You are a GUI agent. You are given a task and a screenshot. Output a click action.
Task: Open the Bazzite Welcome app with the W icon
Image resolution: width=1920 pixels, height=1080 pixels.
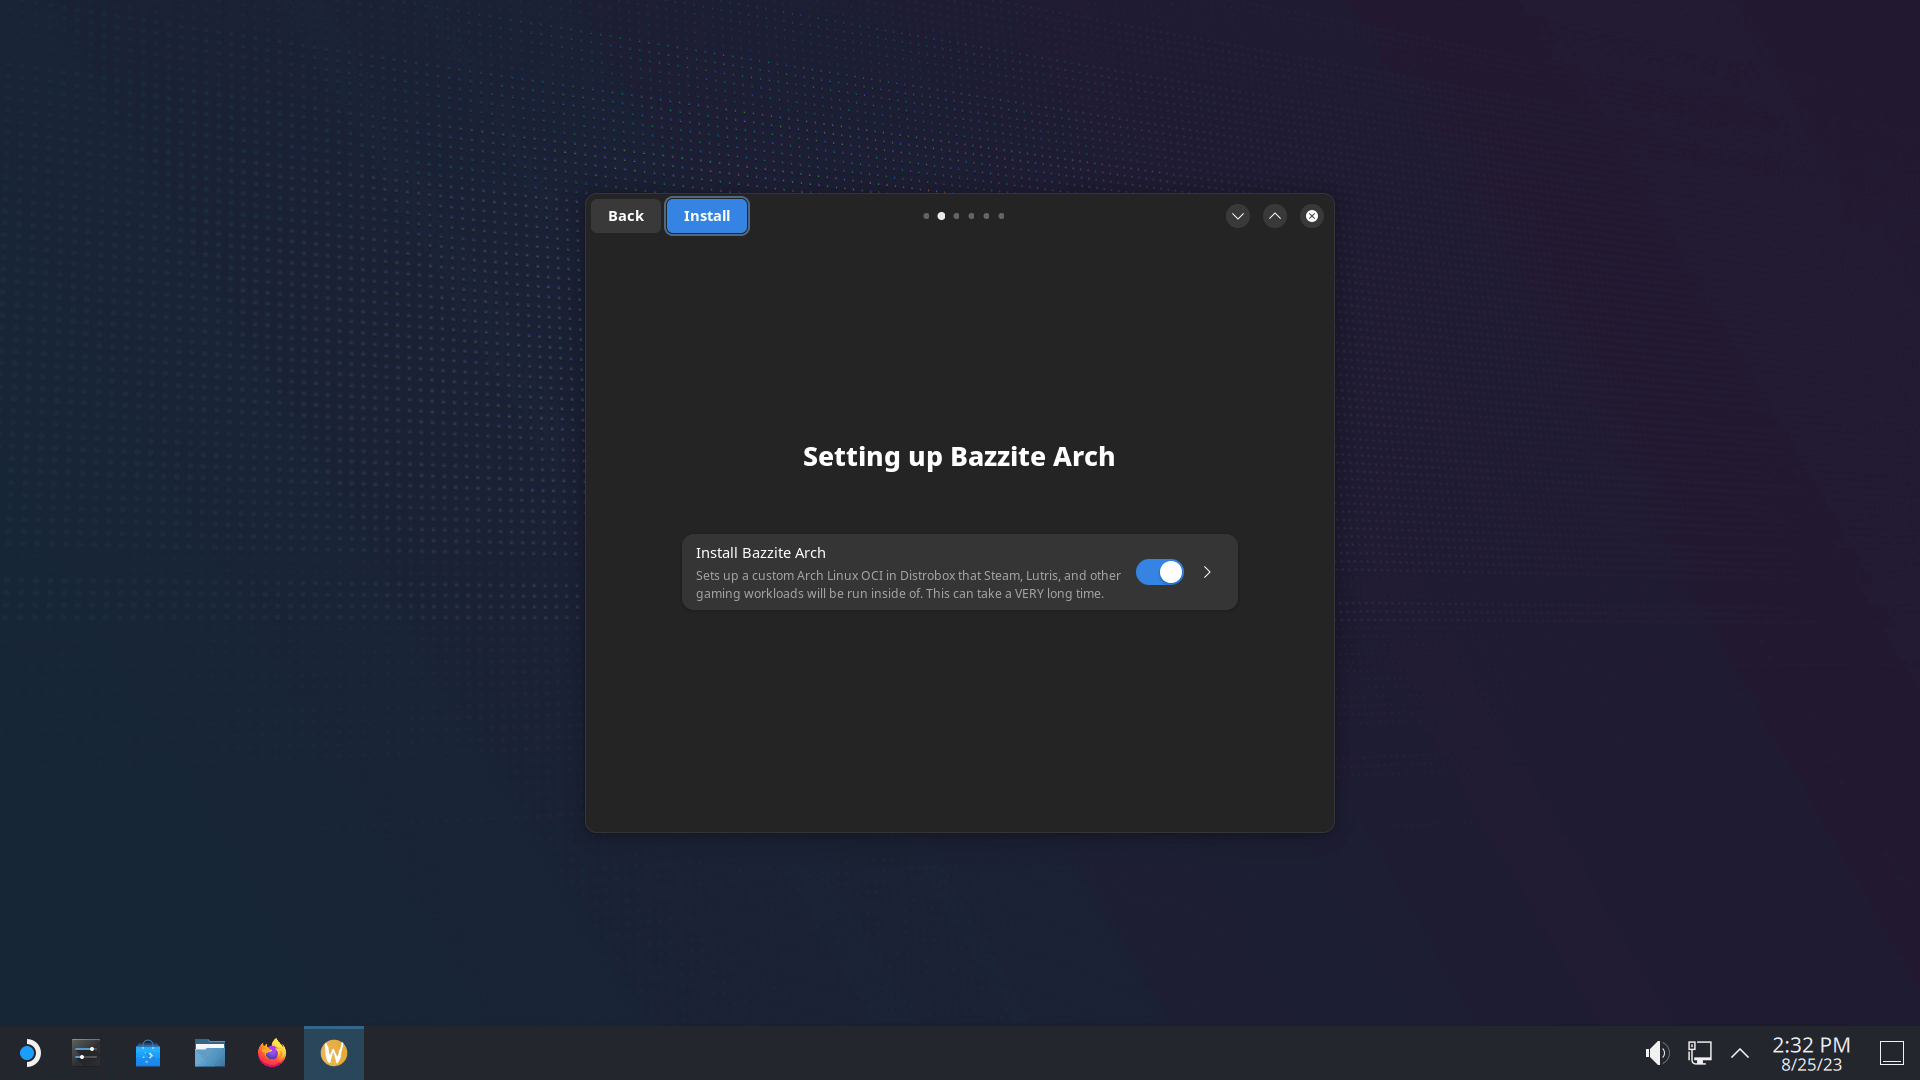click(333, 1052)
